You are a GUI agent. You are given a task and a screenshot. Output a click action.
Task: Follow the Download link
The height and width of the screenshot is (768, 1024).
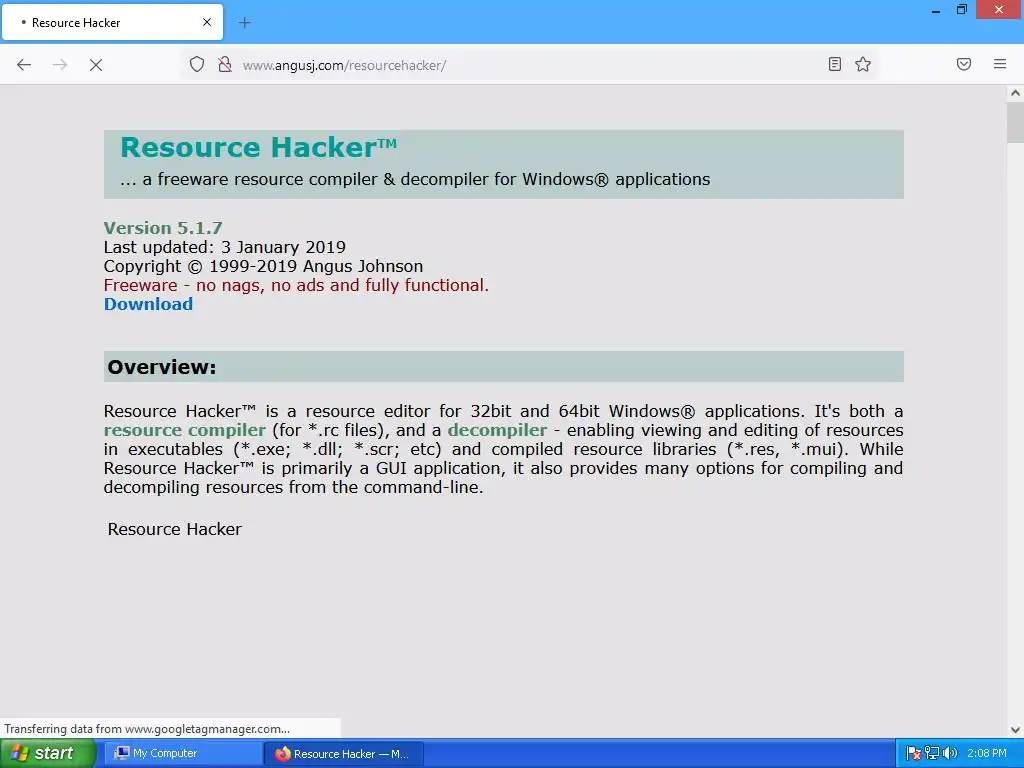148,304
